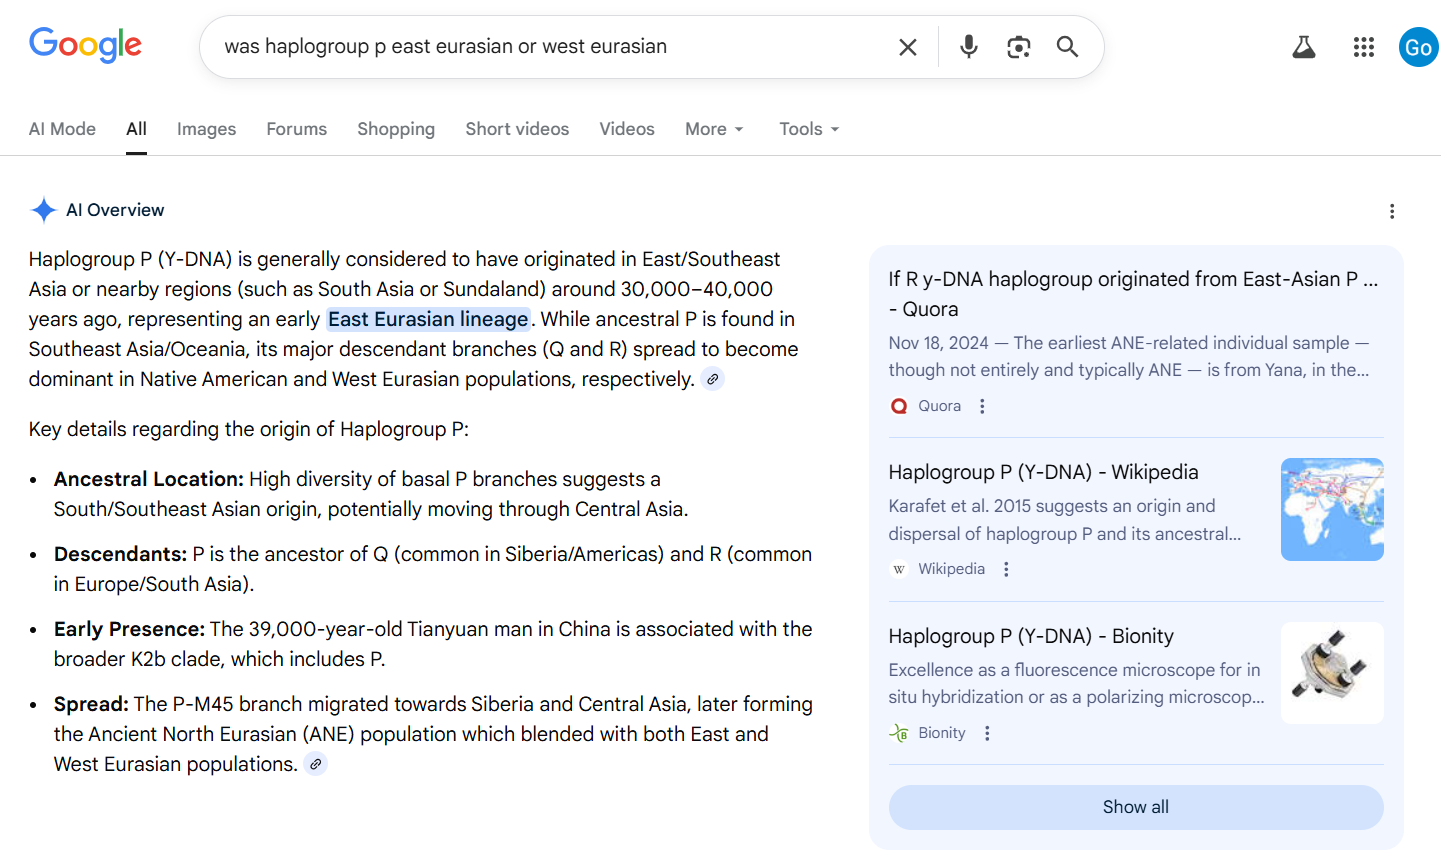Click into the search input field
Viewport: 1441px width, 856px height.
click(550, 47)
